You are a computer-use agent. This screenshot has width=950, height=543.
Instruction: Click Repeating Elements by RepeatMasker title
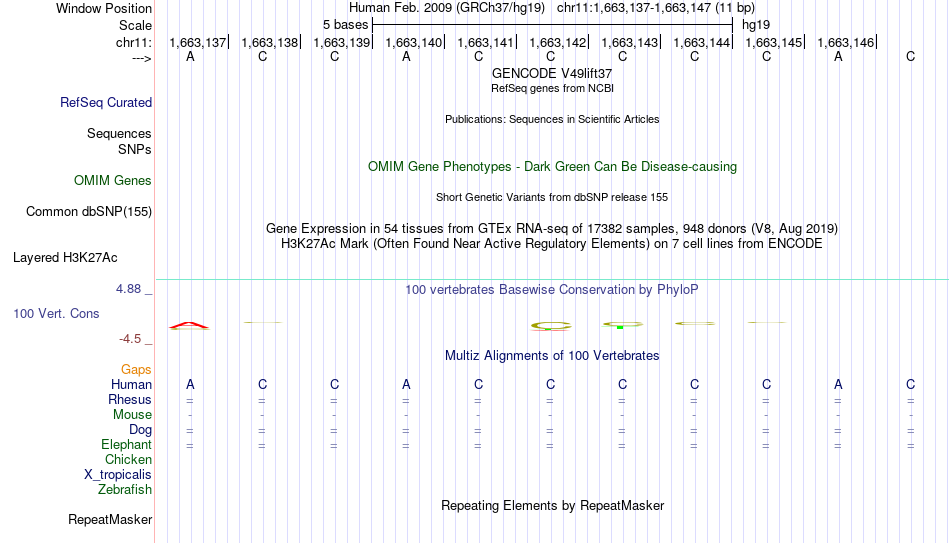(x=552, y=505)
